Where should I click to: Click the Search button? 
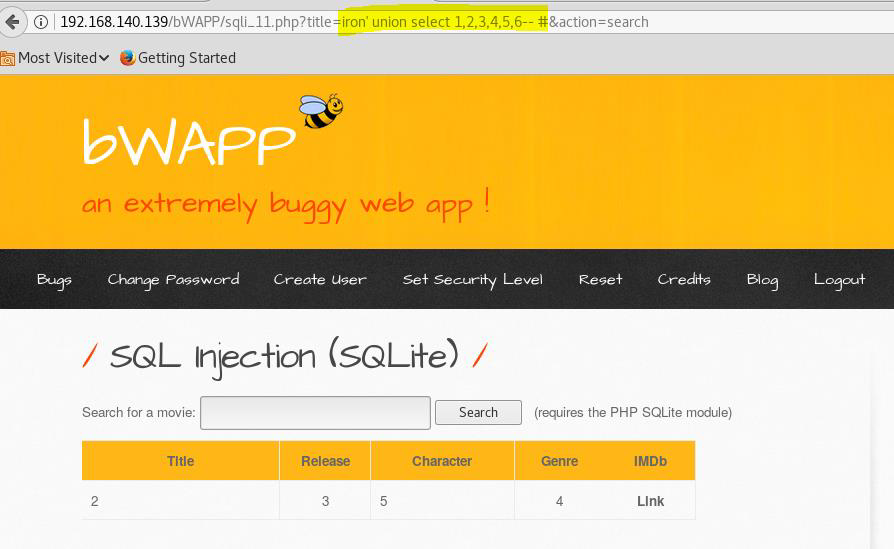pos(478,412)
